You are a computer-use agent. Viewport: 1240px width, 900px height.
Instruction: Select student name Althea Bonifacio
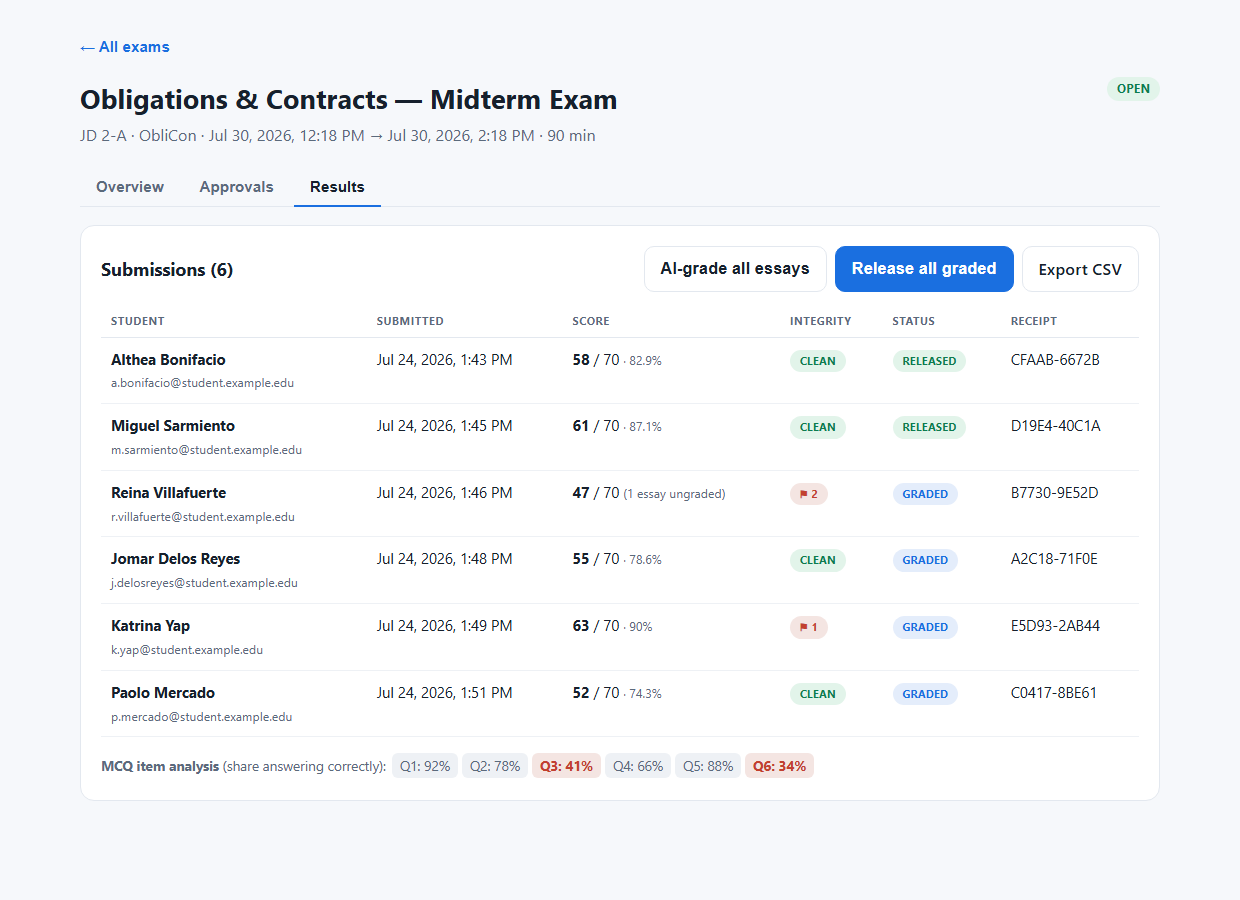[168, 360]
